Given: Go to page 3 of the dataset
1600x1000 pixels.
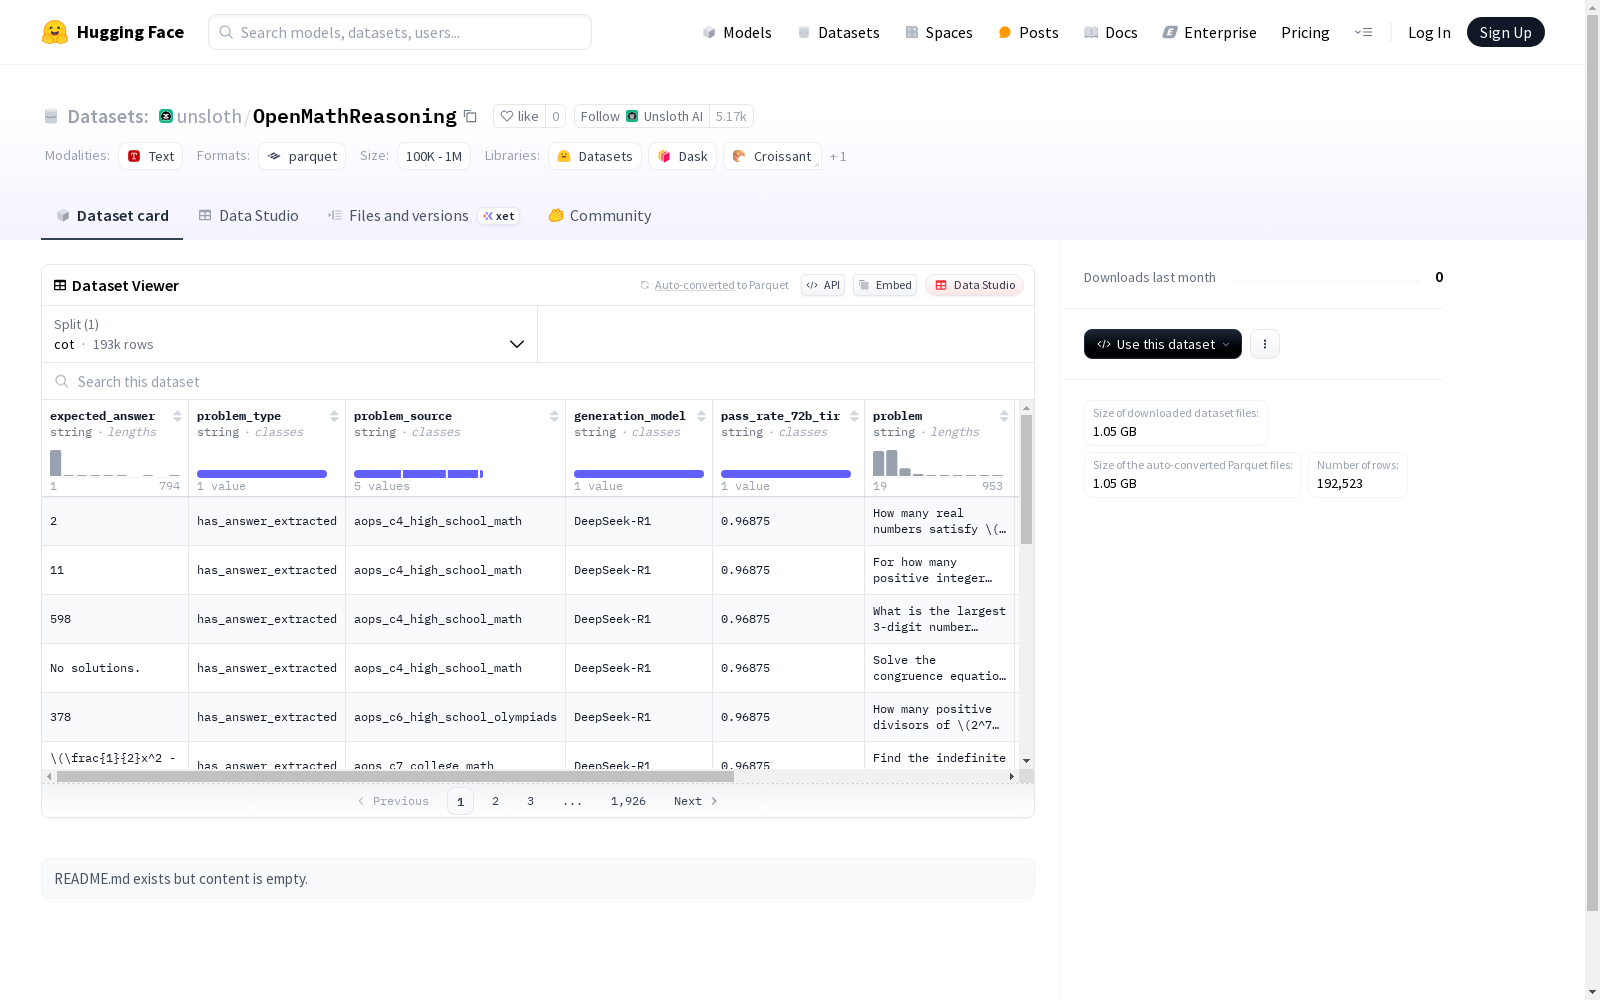Looking at the screenshot, I should click(530, 801).
